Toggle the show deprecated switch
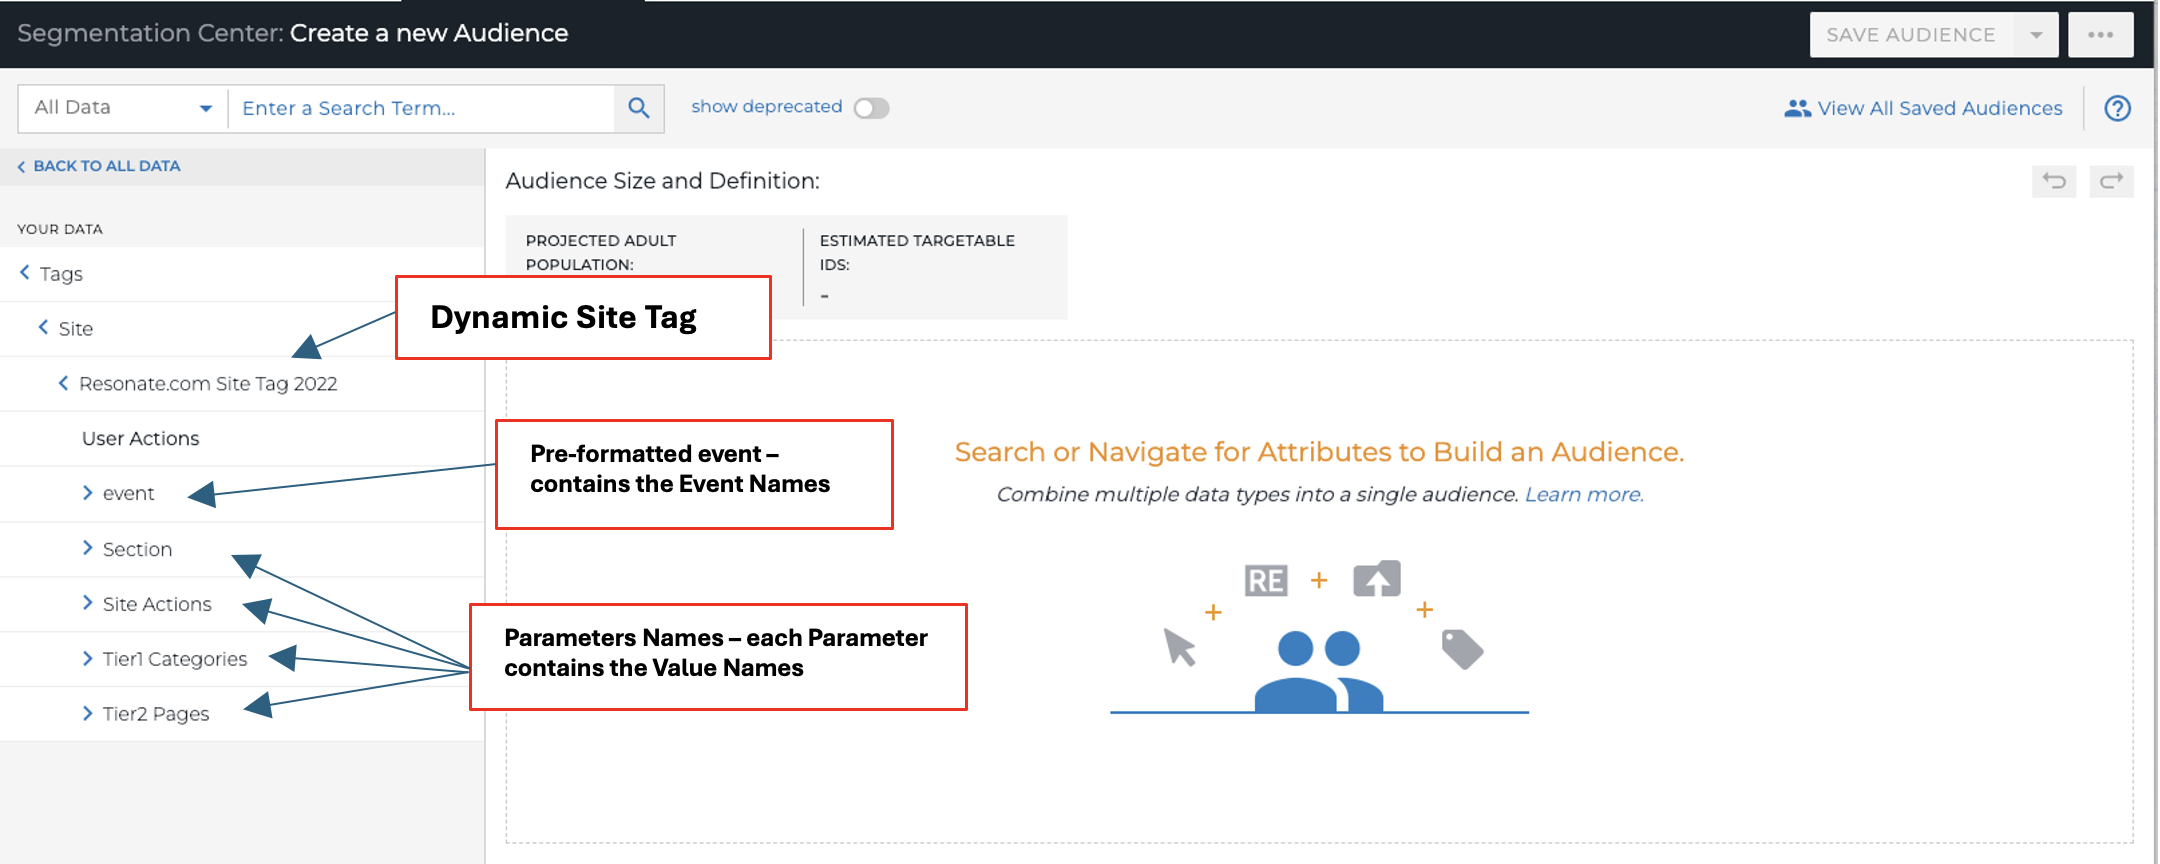The image size is (2160, 864). coord(871,108)
